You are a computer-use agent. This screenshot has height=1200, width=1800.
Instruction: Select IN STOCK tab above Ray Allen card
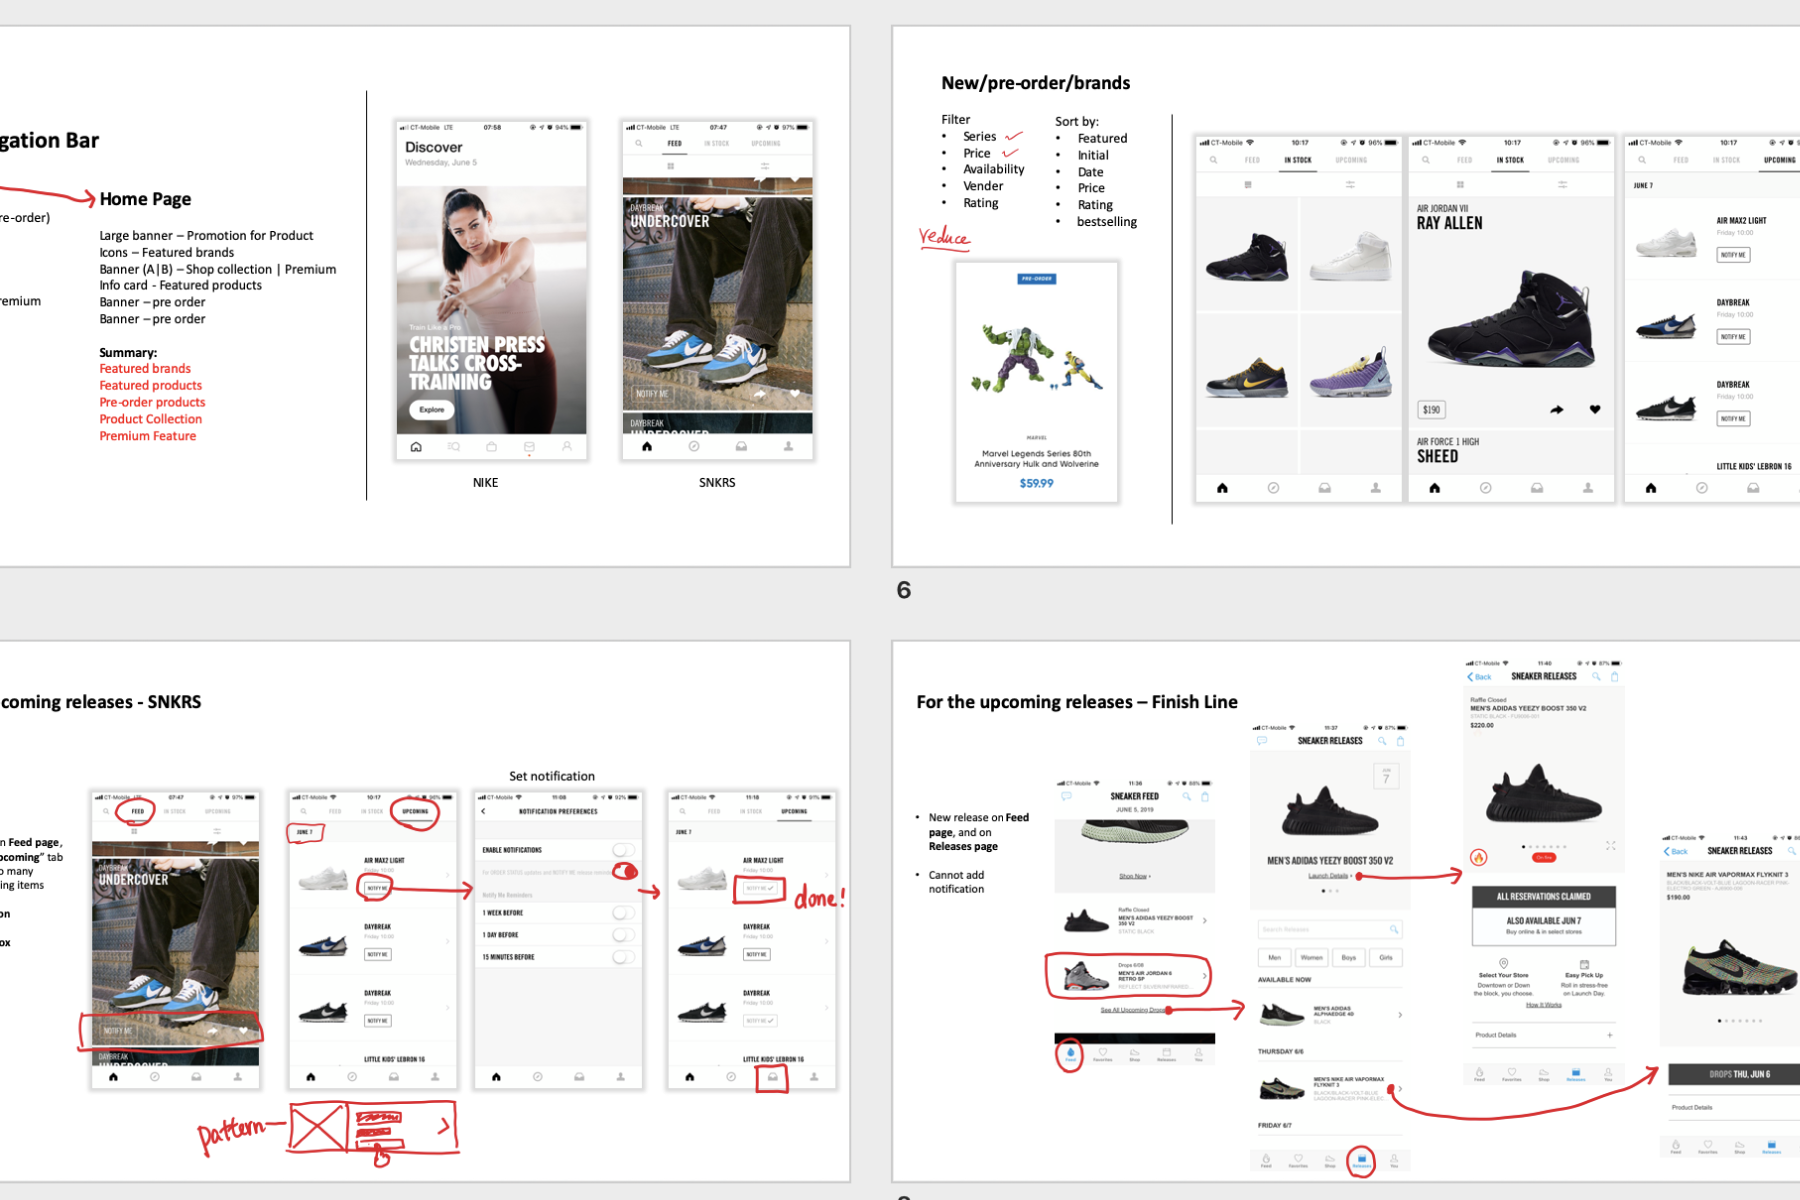click(1510, 160)
